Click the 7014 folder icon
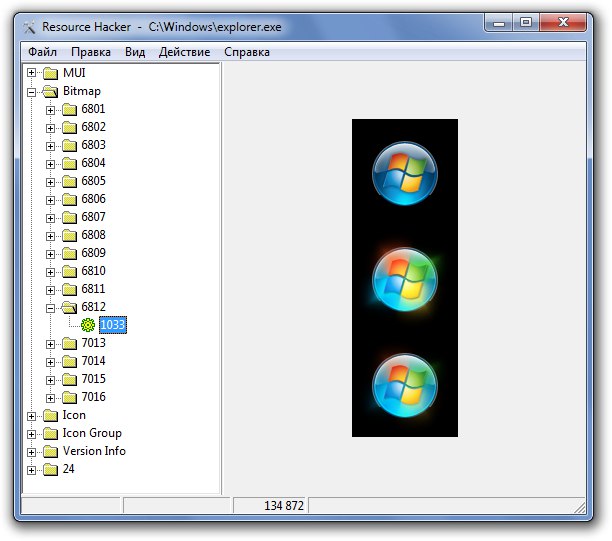Image resolution: width=612 pixels, height=541 pixels. point(69,361)
